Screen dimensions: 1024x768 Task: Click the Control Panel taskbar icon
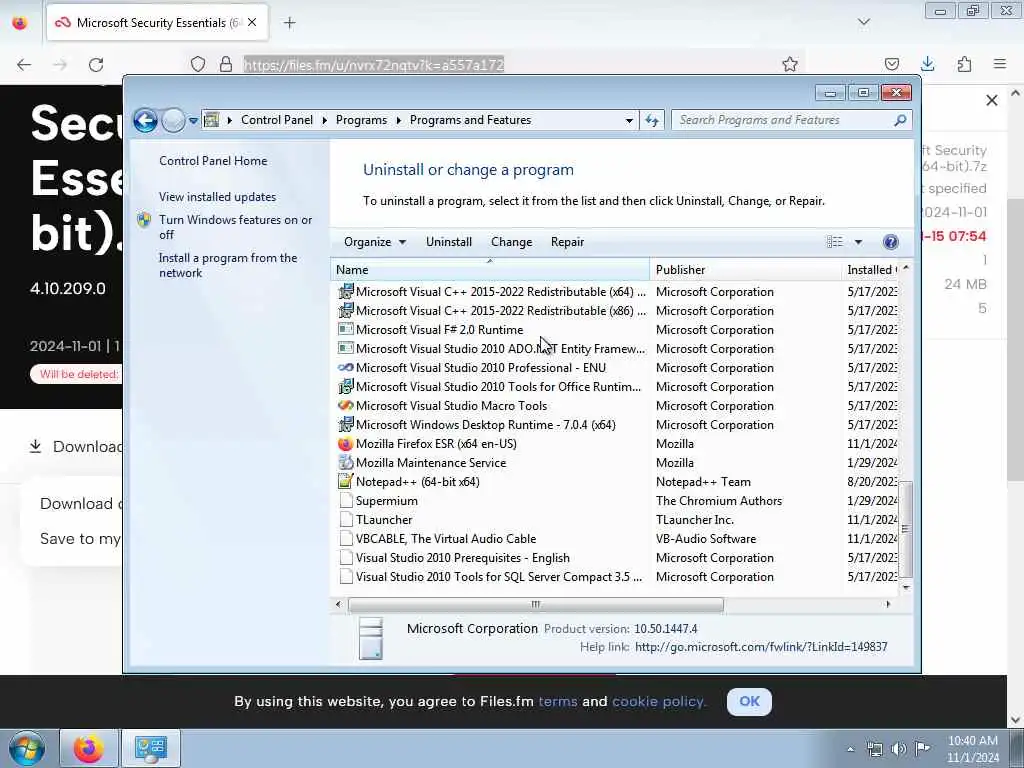coord(151,748)
